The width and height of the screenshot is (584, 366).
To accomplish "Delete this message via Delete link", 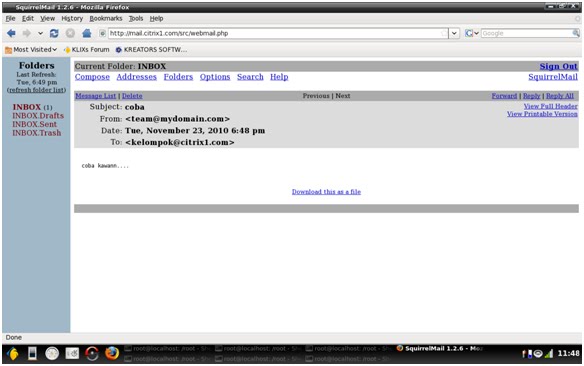I will coord(132,96).
